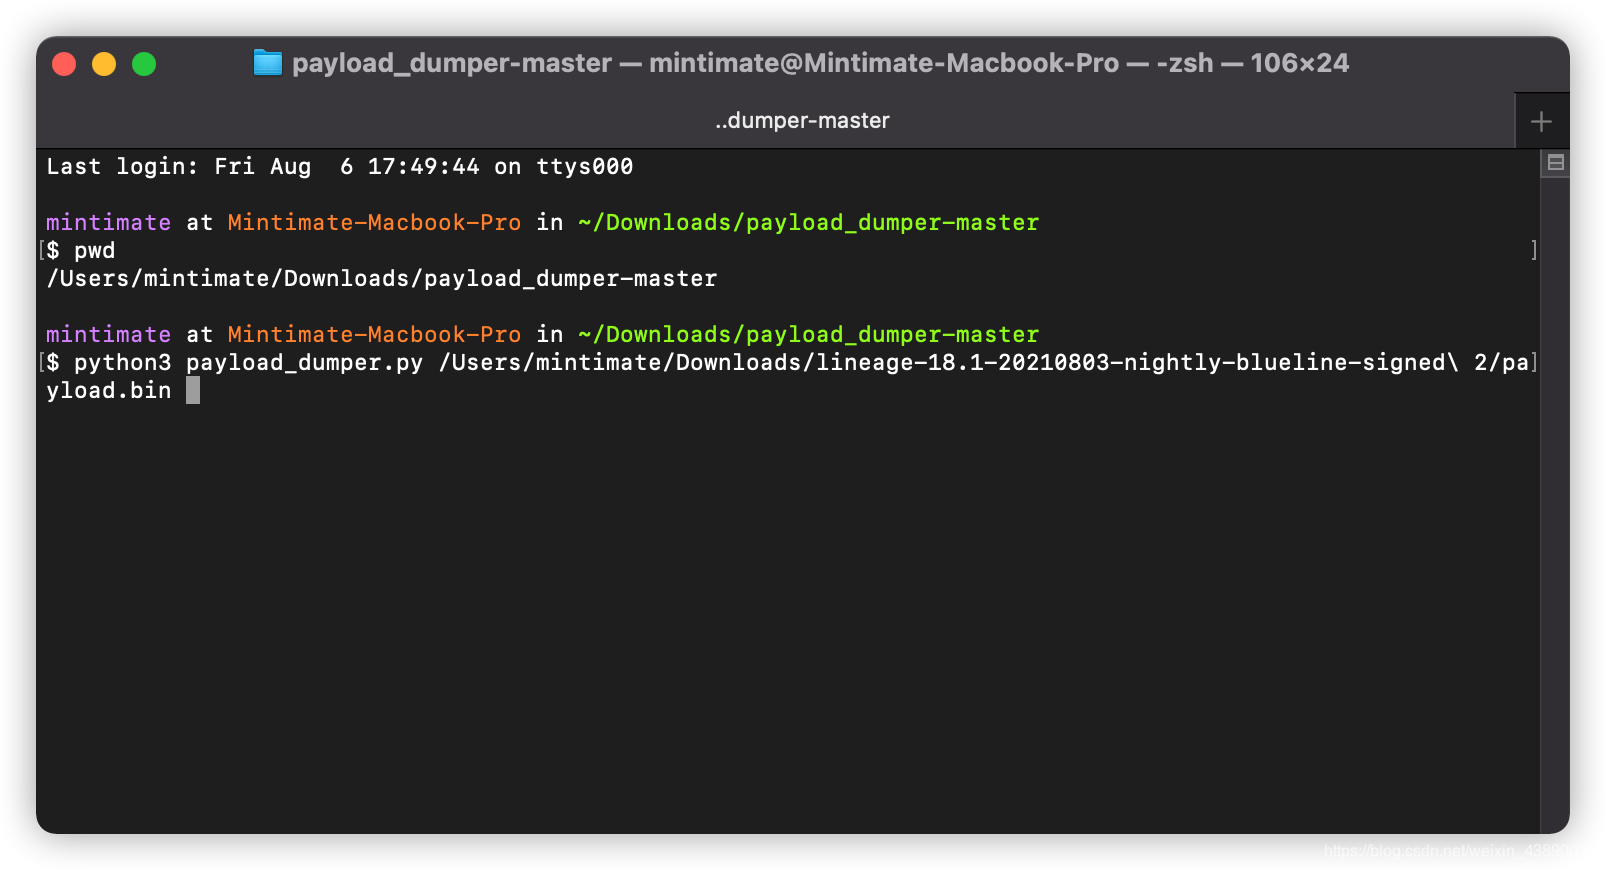Click the 'pwd' command text

94,251
